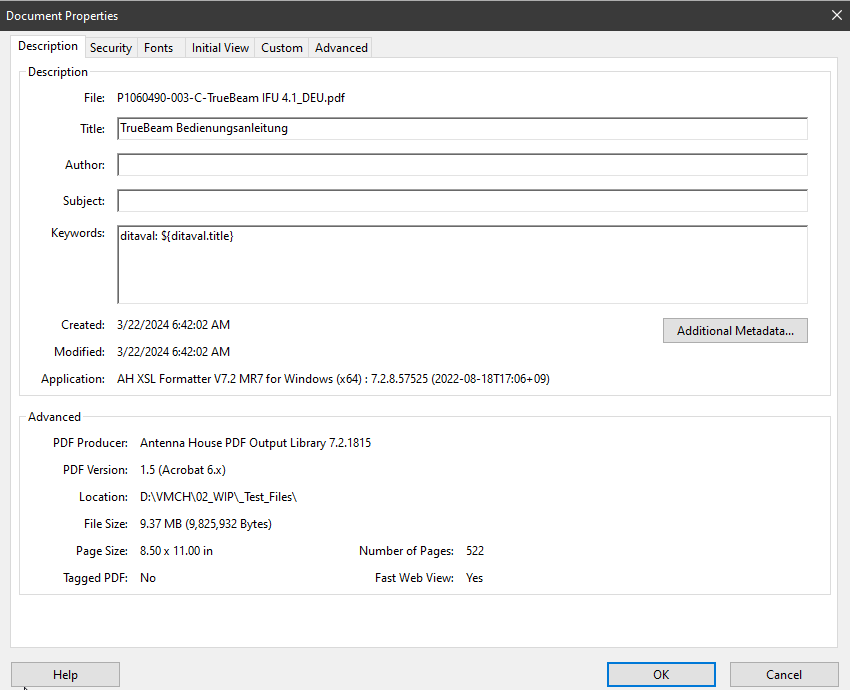
Task: Click into the Keywords text area
Action: [x=462, y=265]
